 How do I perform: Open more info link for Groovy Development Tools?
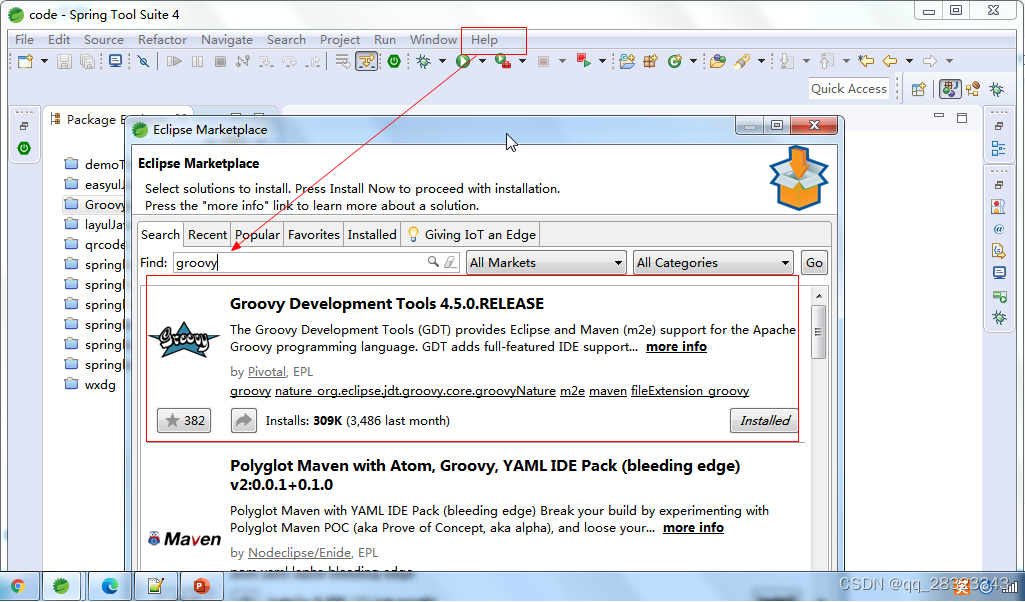pos(676,347)
